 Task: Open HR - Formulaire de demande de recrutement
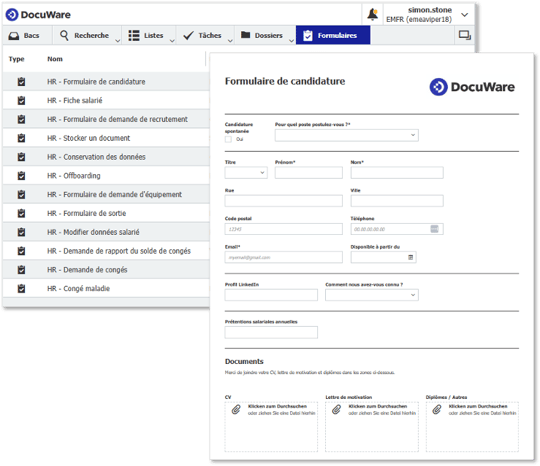[x=117, y=119]
